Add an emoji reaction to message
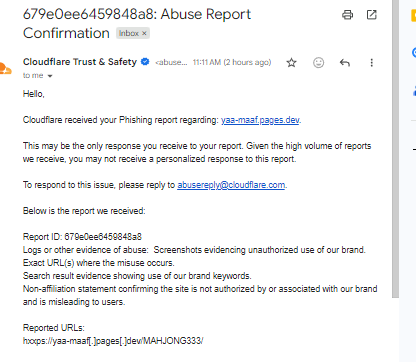Image resolution: width=416 pixels, height=362 pixels. [318, 63]
